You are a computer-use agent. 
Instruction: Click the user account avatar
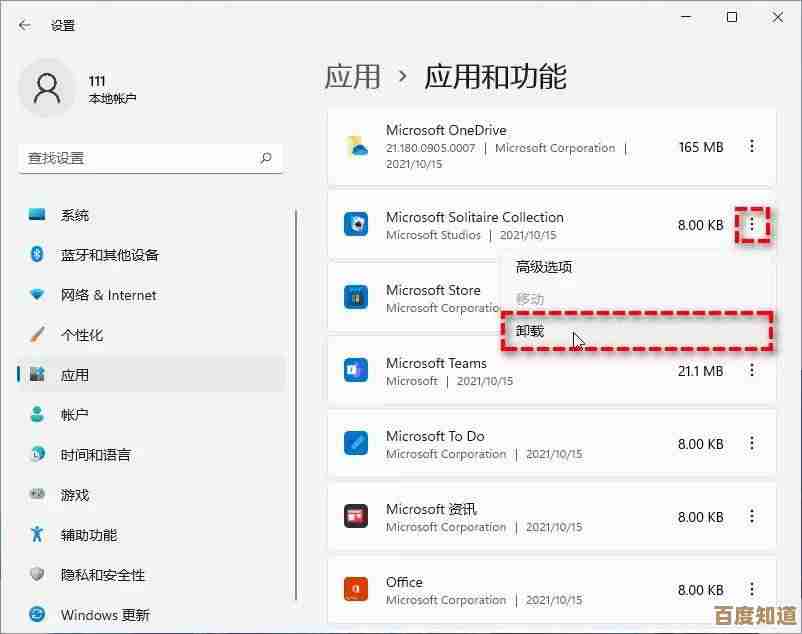pos(48,89)
